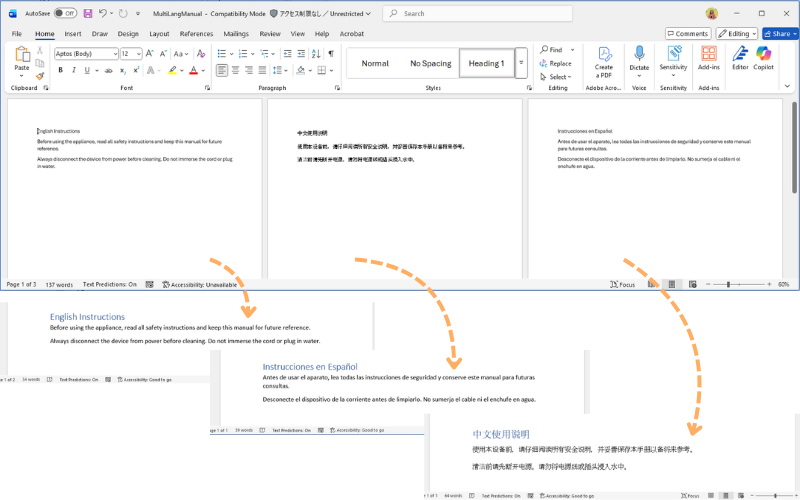Apply the Heading 1 style
This screenshot has height=500, width=800.
(486, 63)
